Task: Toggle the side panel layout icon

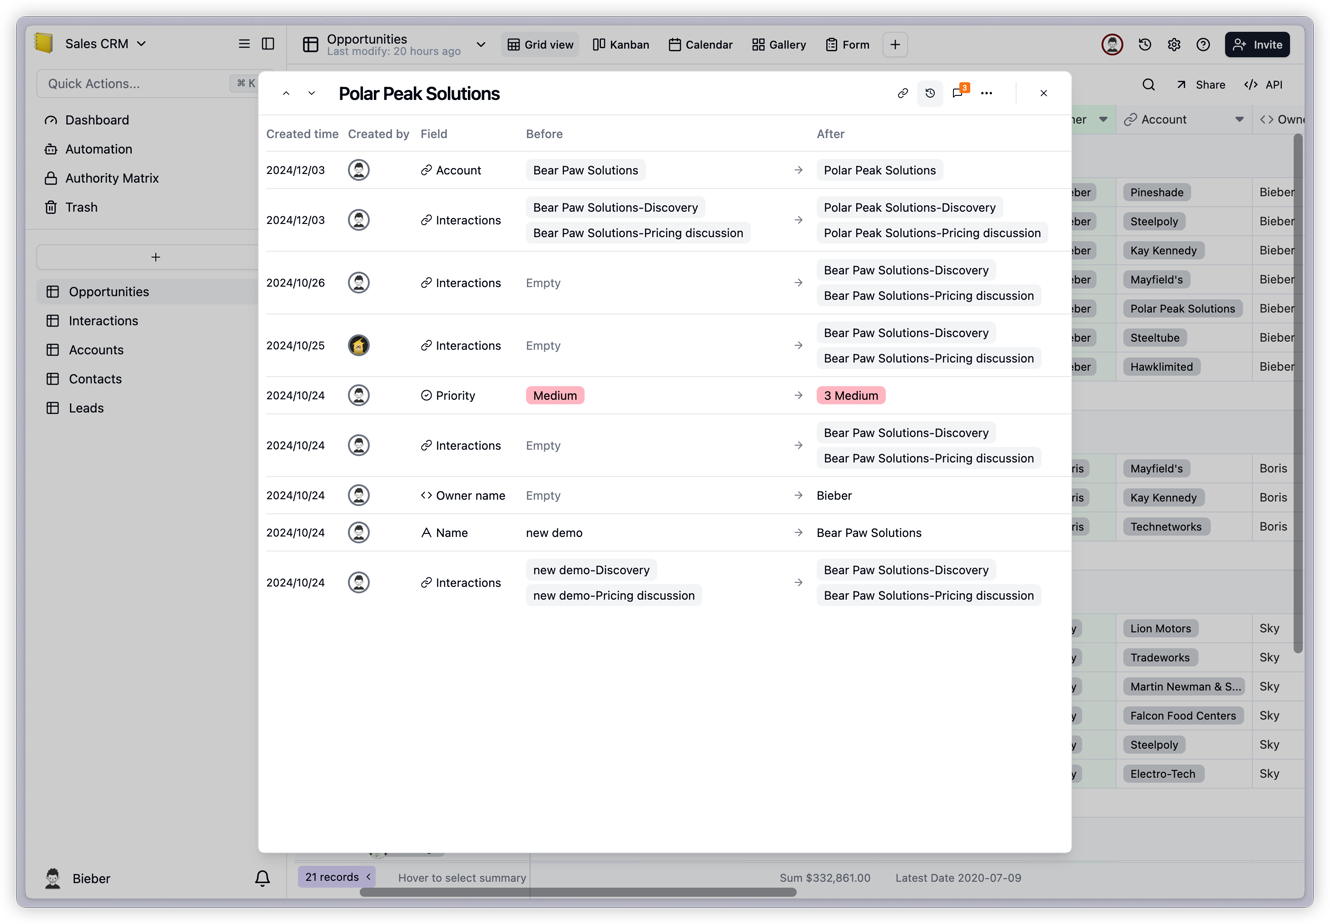Action: point(268,43)
